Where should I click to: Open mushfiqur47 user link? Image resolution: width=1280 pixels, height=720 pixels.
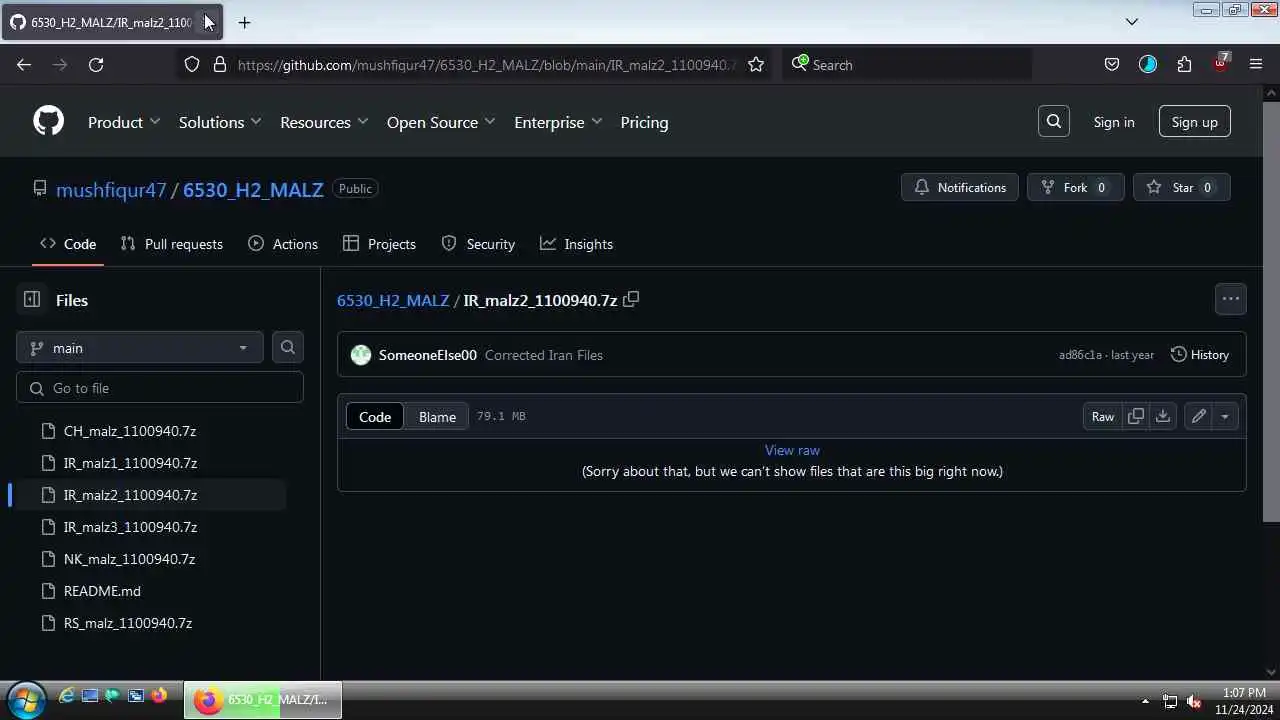click(111, 190)
